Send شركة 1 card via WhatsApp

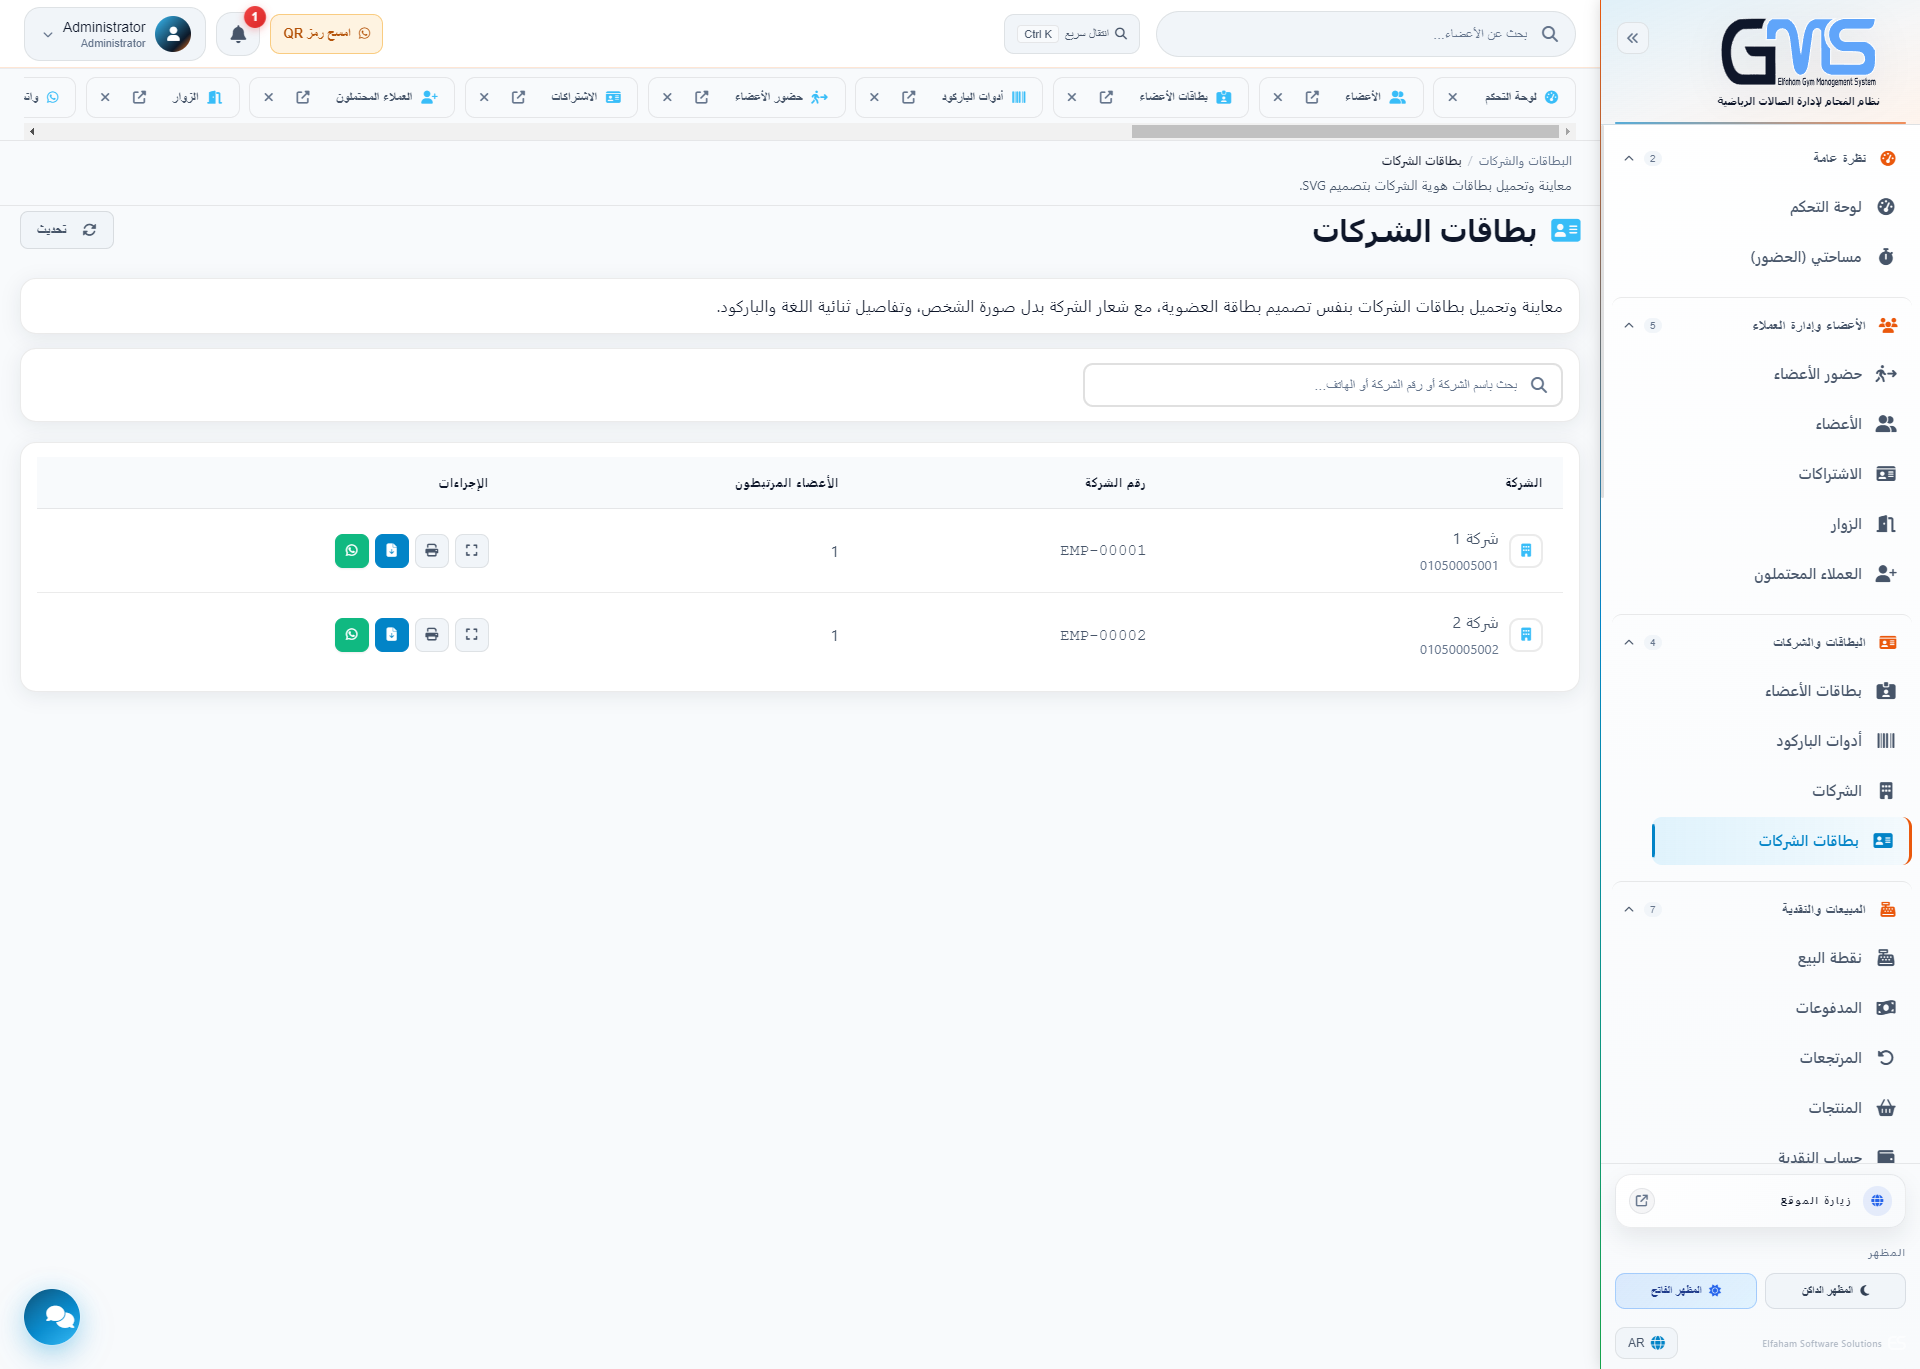pos(352,551)
